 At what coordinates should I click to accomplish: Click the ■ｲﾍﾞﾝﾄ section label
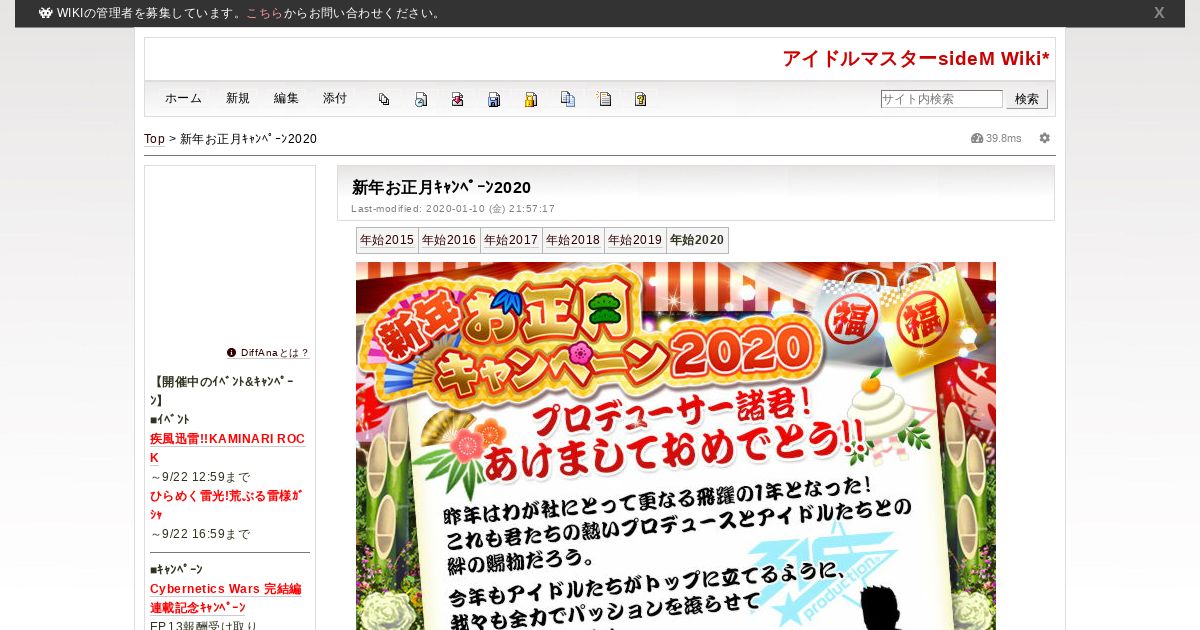(x=170, y=420)
